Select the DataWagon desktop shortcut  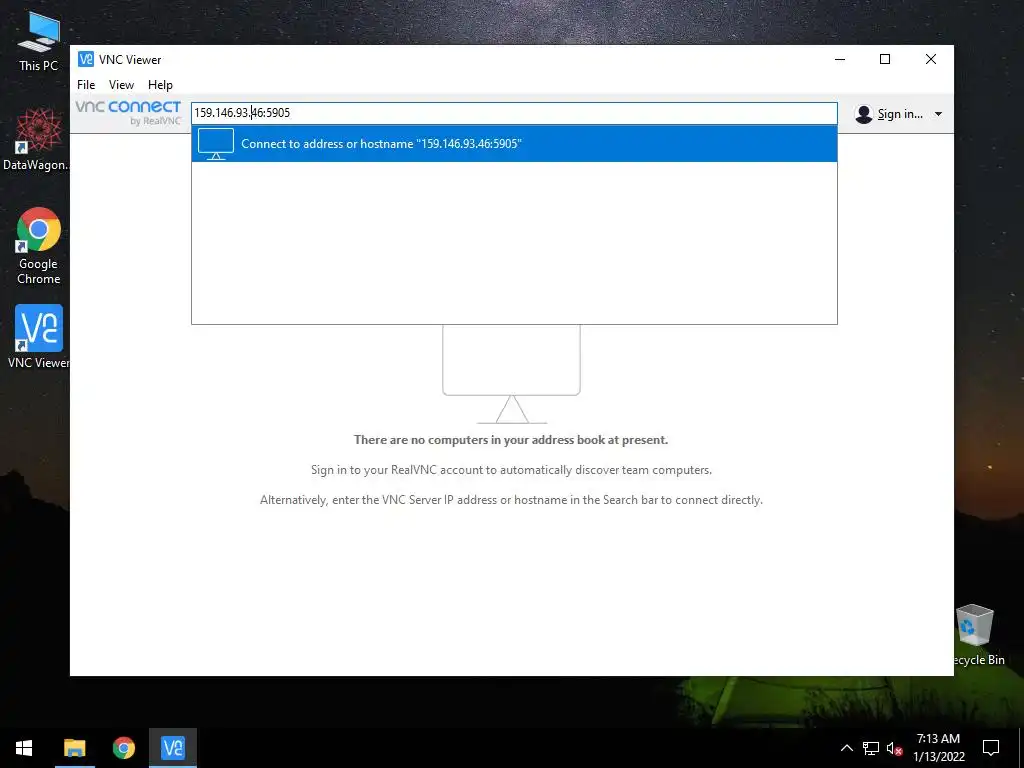(37, 139)
